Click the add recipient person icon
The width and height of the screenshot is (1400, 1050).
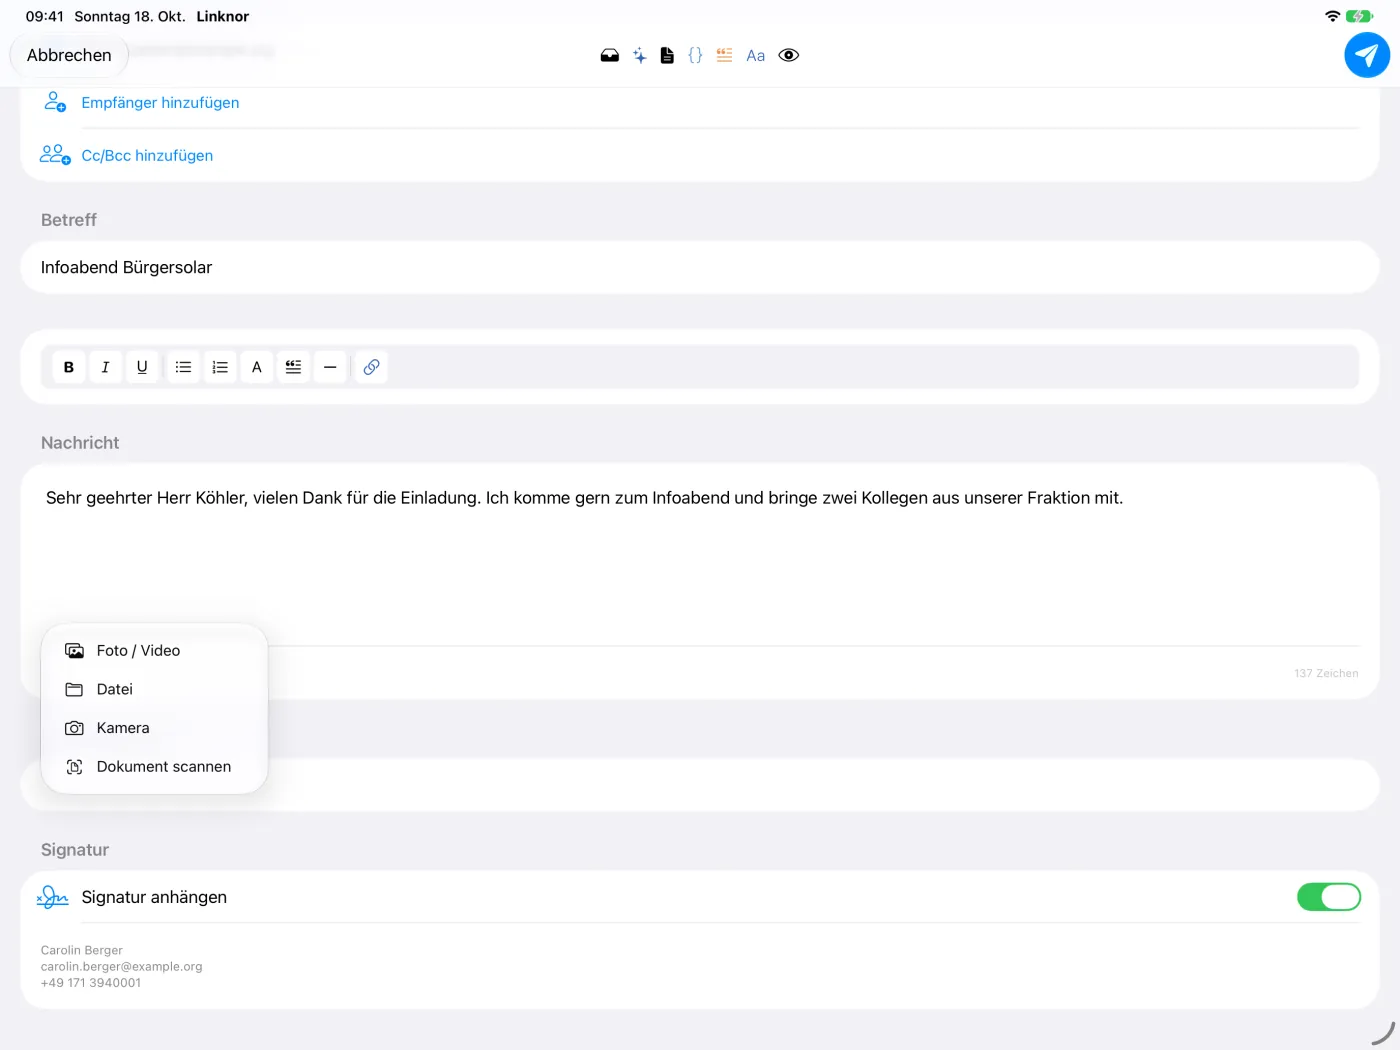pyautogui.click(x=55, y=102)
